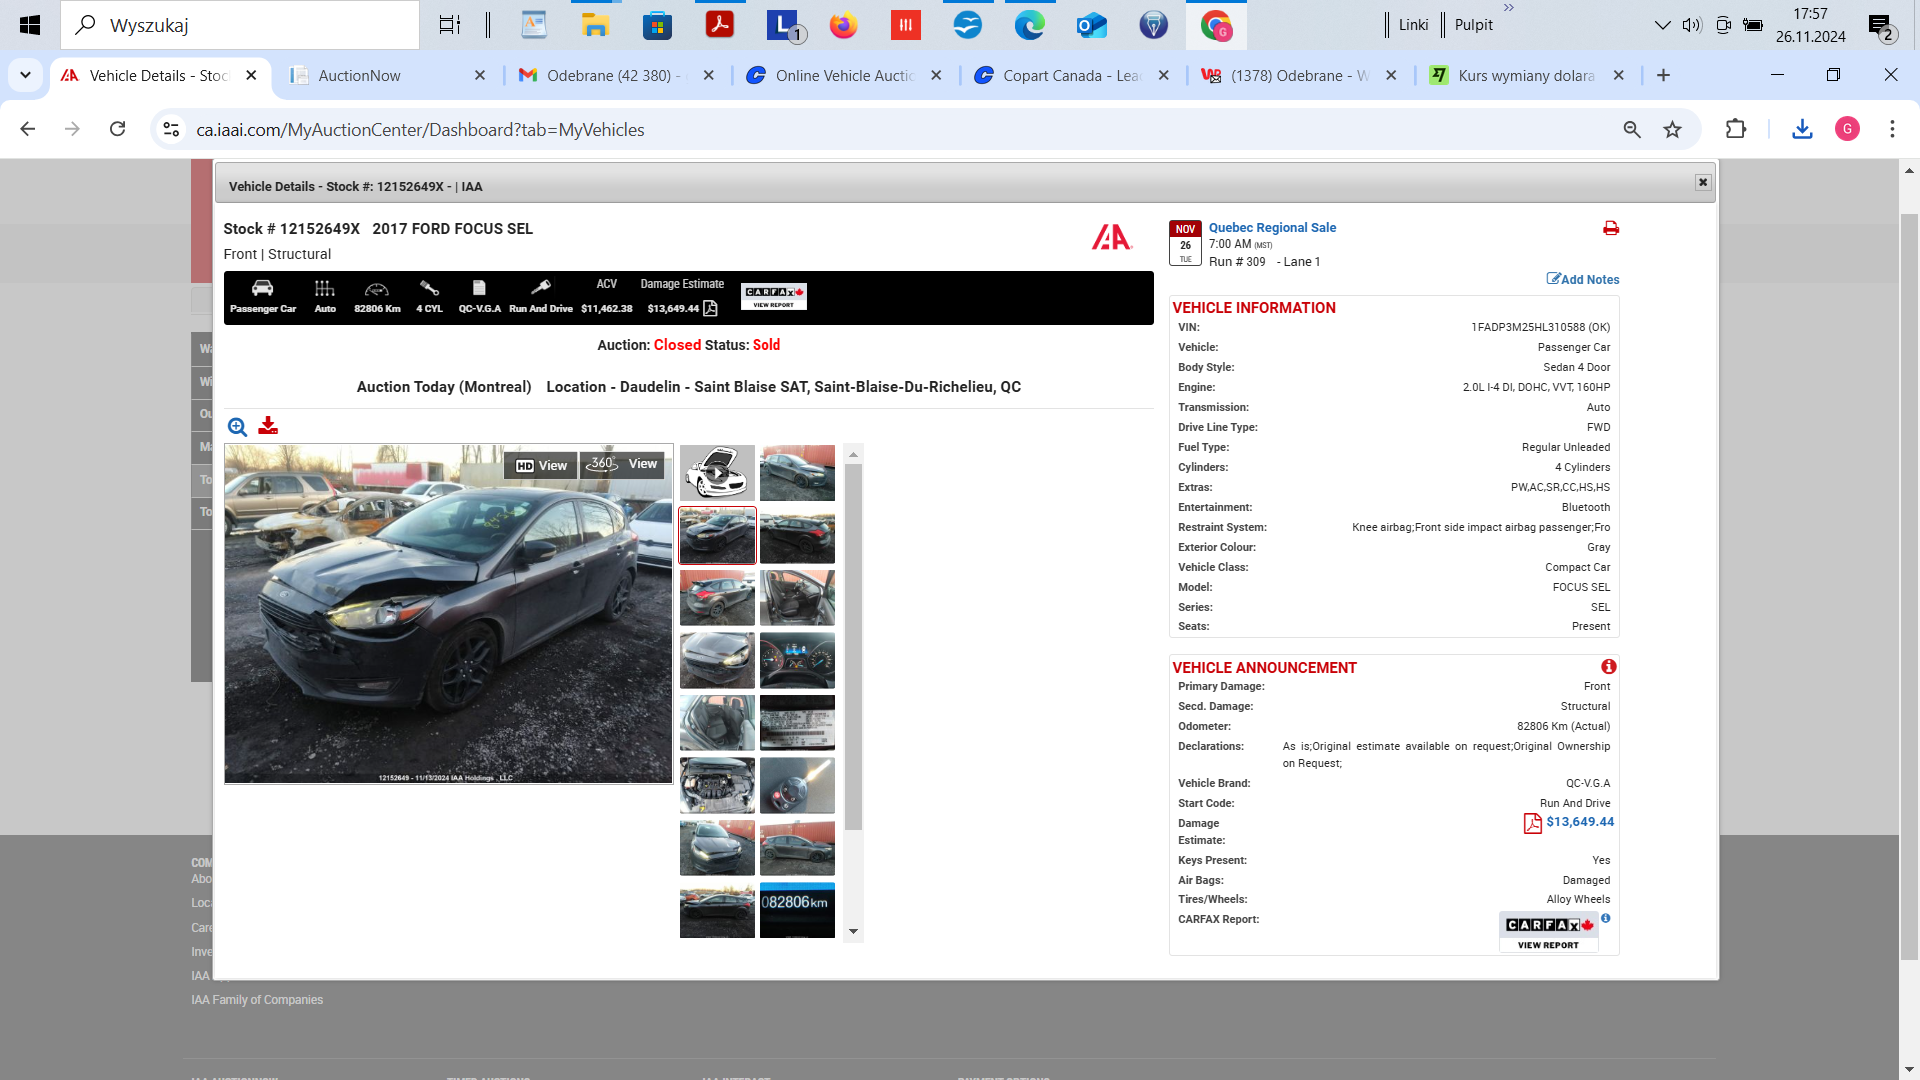Download vehicle images with red download icon
This screenshot has width=1920, height=1080.
click(x=268, y=426)
